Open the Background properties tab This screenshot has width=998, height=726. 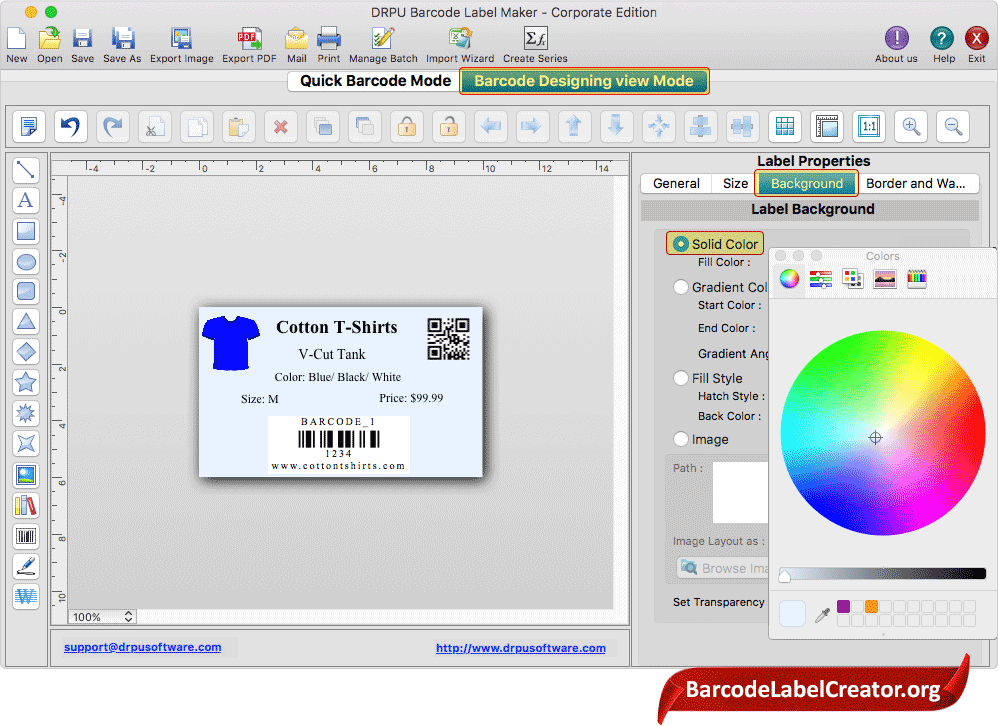pyautogui.click(x=806, y=183)
